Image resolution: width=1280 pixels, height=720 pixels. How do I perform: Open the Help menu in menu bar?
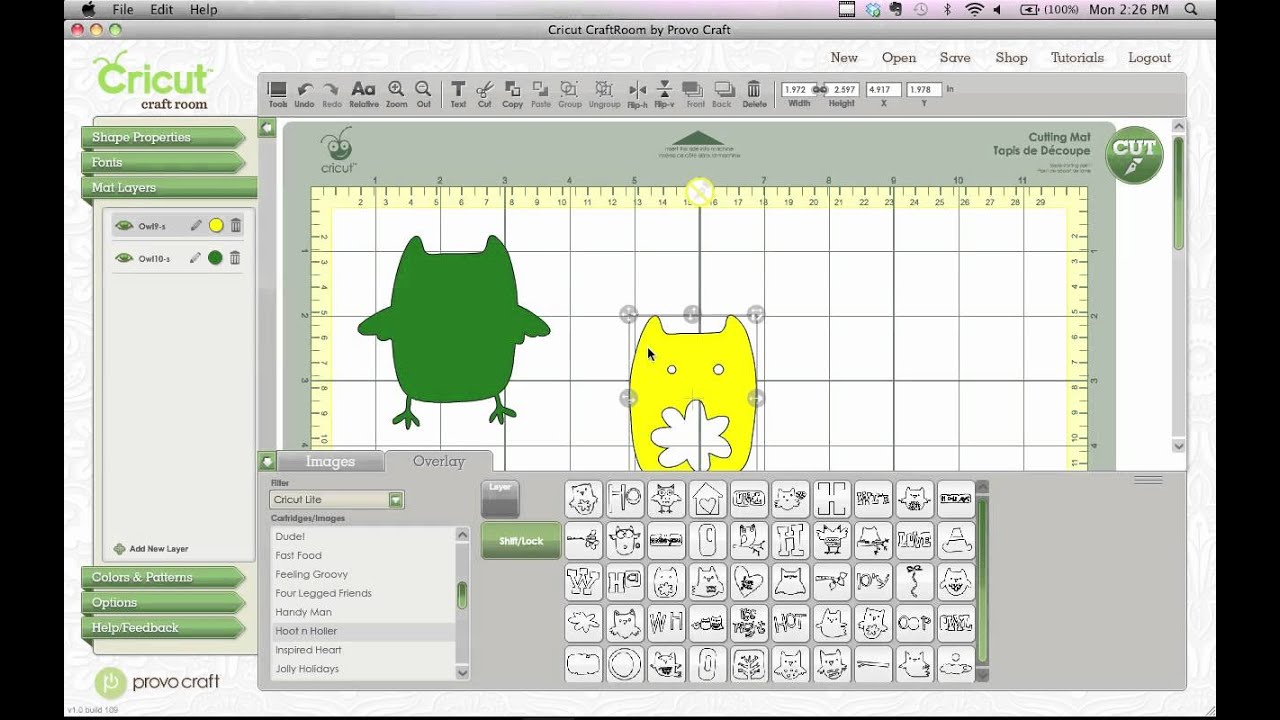203,9
